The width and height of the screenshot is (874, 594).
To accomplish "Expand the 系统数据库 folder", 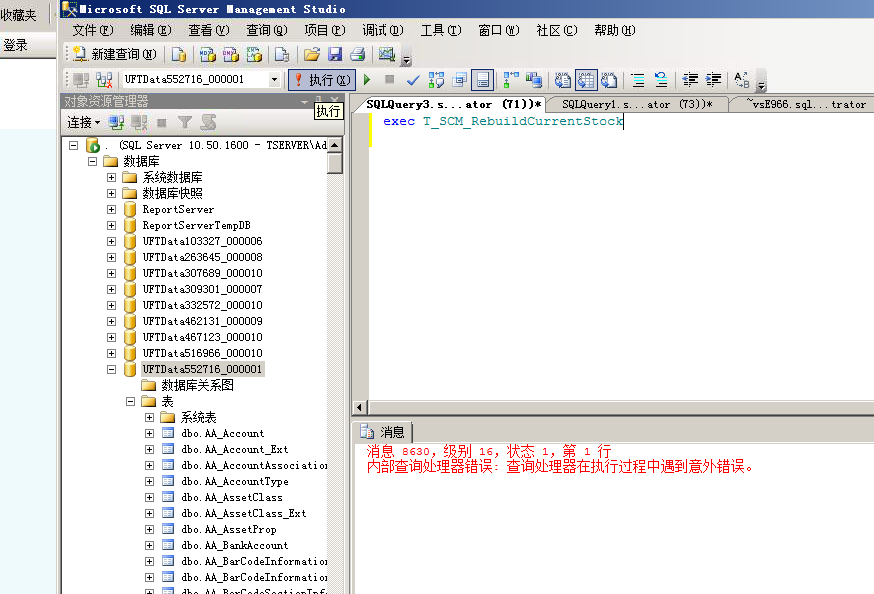I will click(111, 177).
